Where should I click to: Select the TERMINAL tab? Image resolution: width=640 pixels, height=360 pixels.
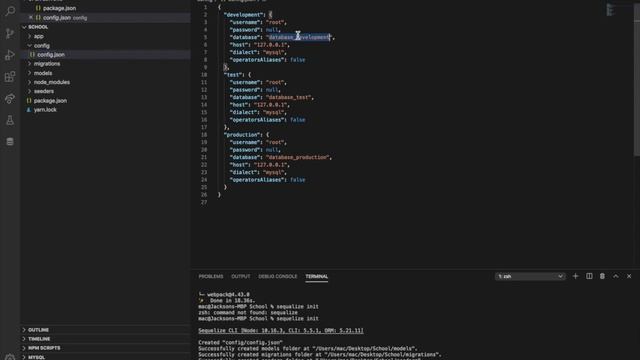pos(317,276)
